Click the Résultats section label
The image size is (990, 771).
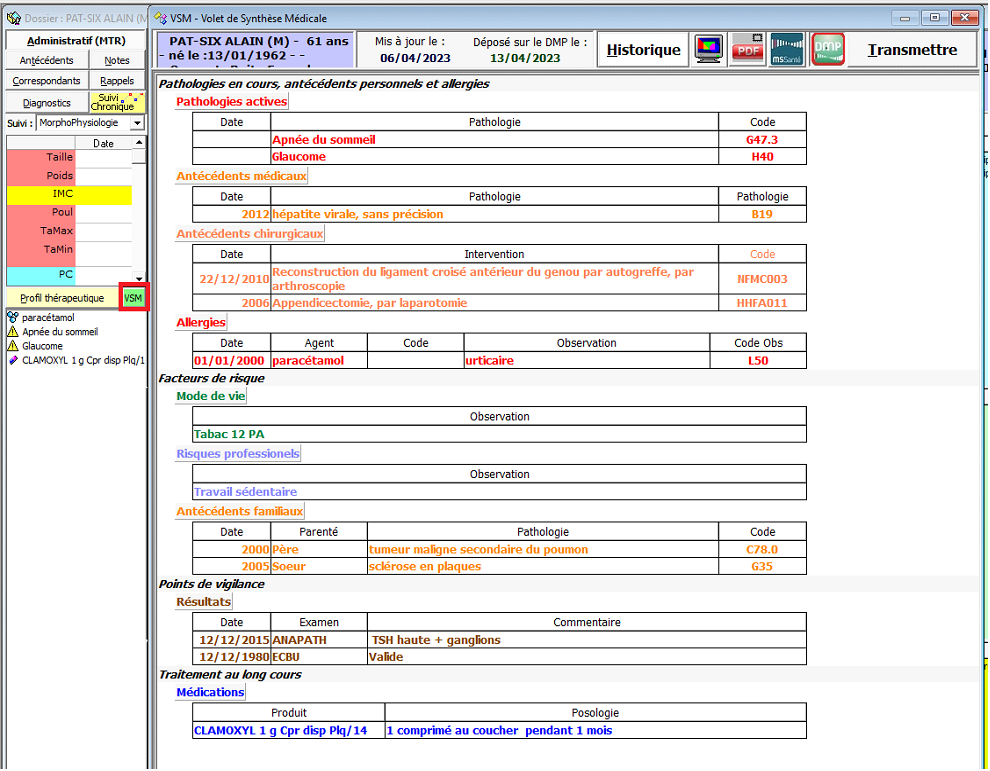203,602
